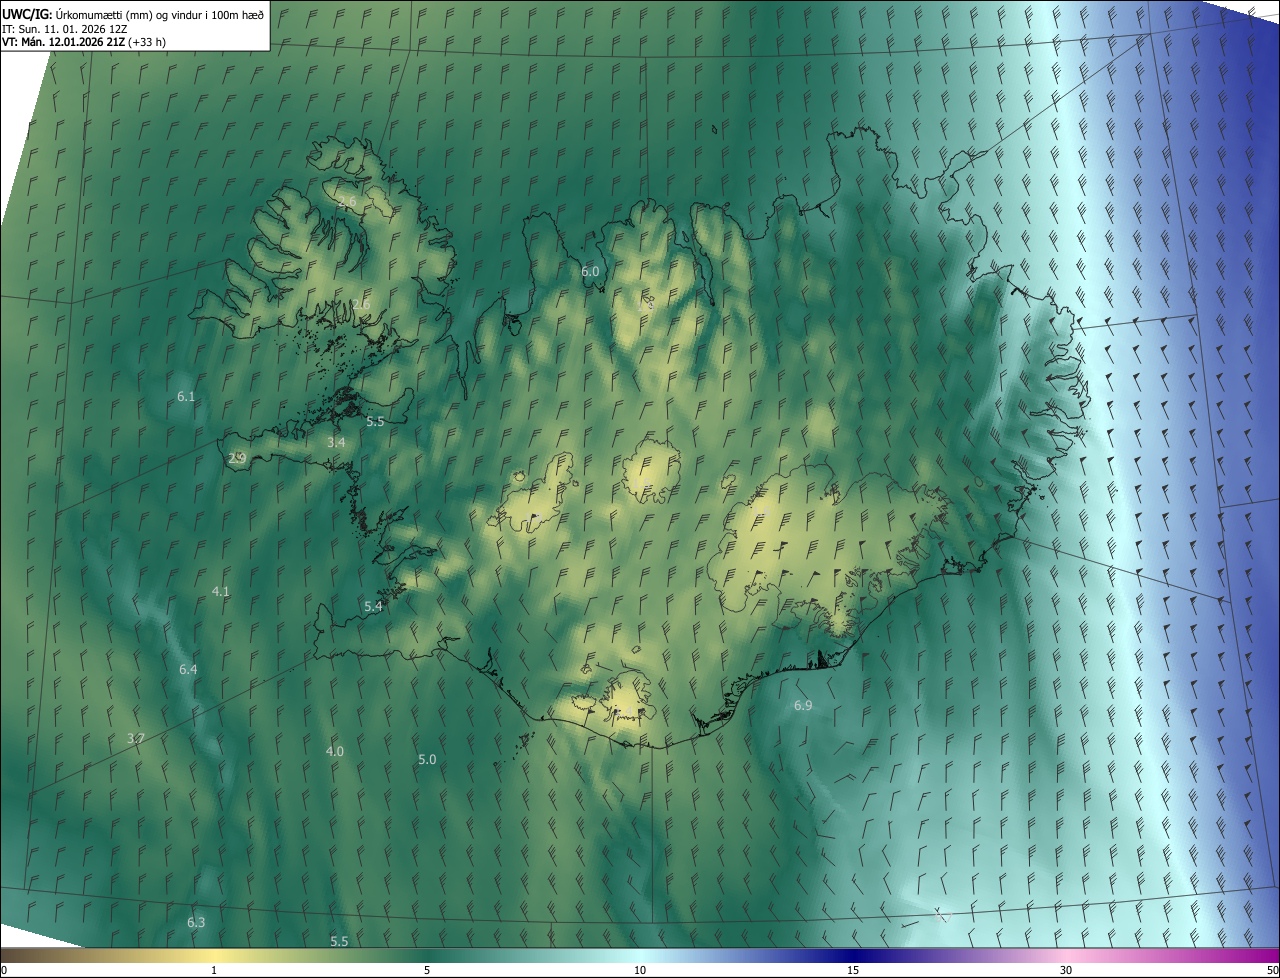This screenshot has width=1280, height=978.
Task: Click the 10 tick label on color scale
Action: 640,971
